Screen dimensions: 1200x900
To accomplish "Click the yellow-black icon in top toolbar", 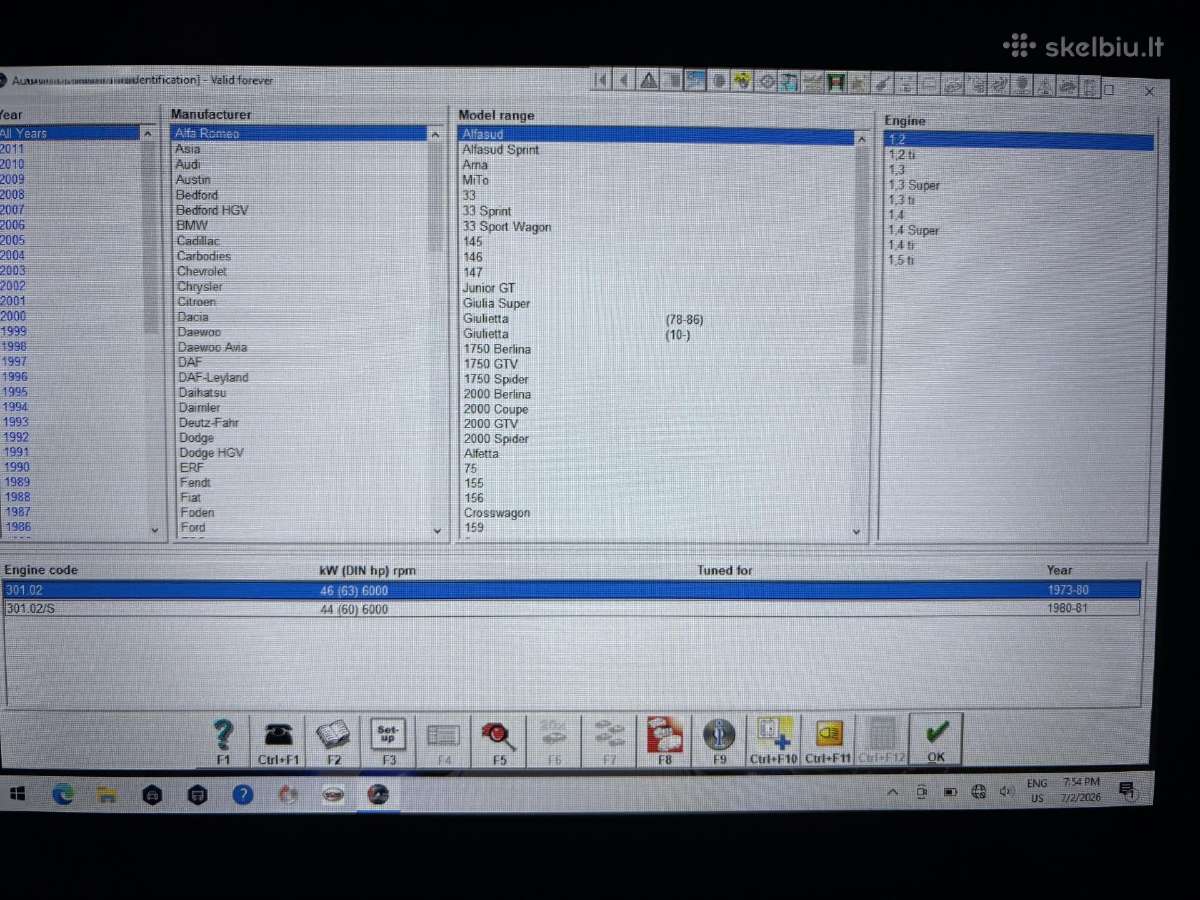I will pos(742,81).
